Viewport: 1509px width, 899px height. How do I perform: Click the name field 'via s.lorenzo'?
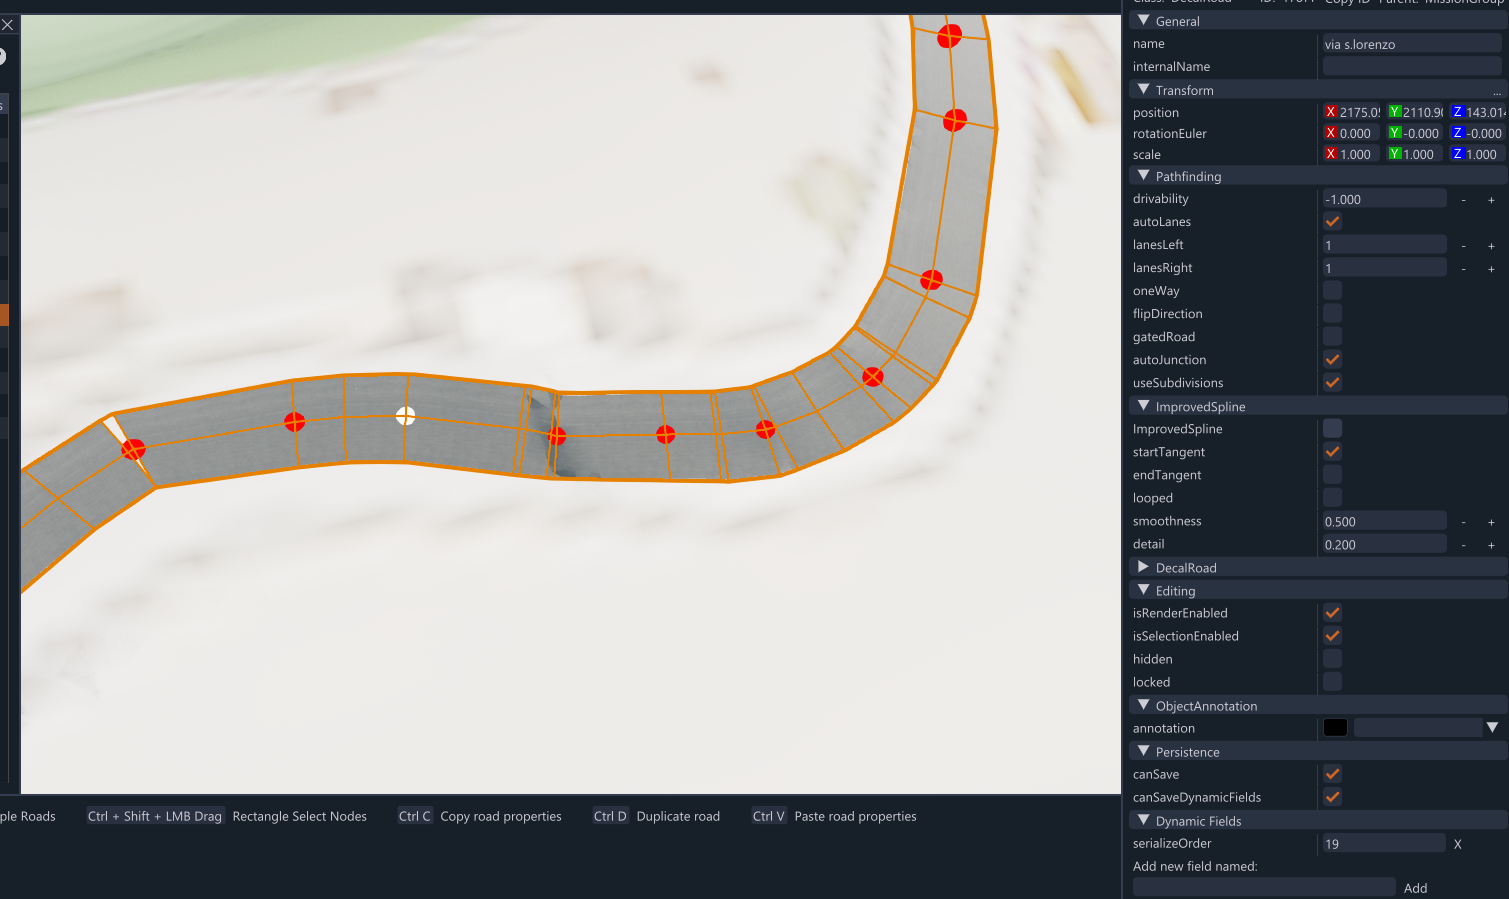[1412, 44]
